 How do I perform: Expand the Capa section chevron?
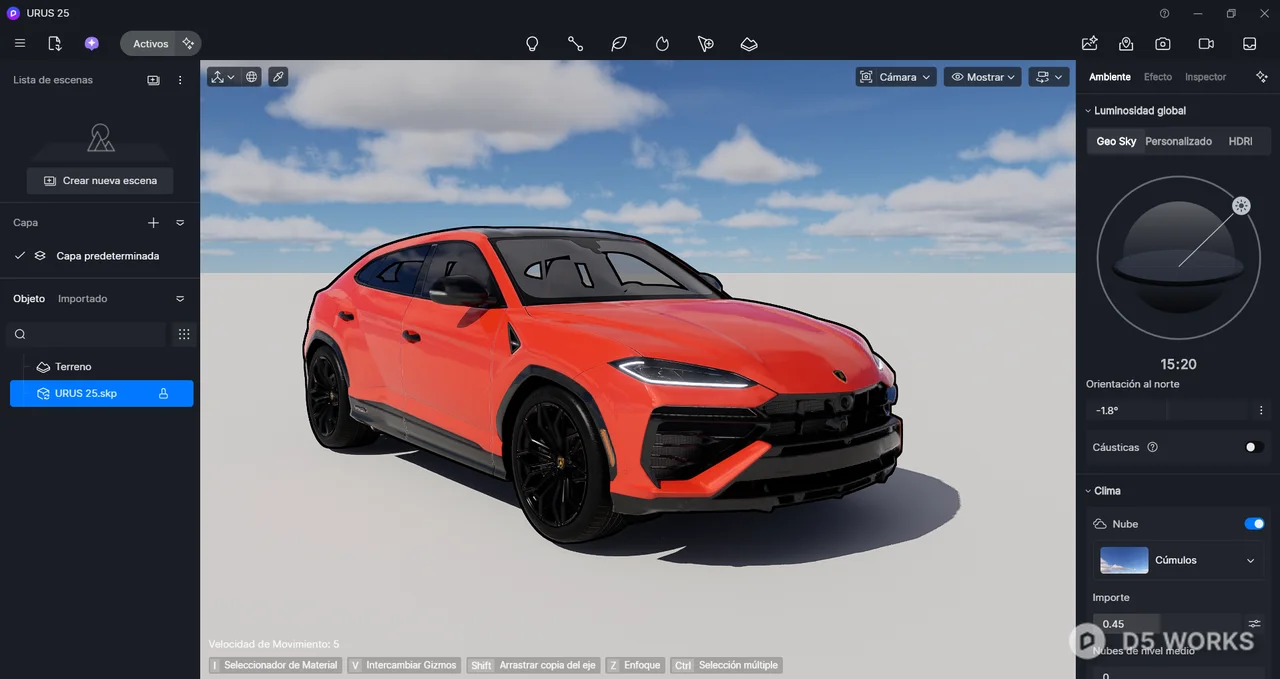(x=180, y=223)
